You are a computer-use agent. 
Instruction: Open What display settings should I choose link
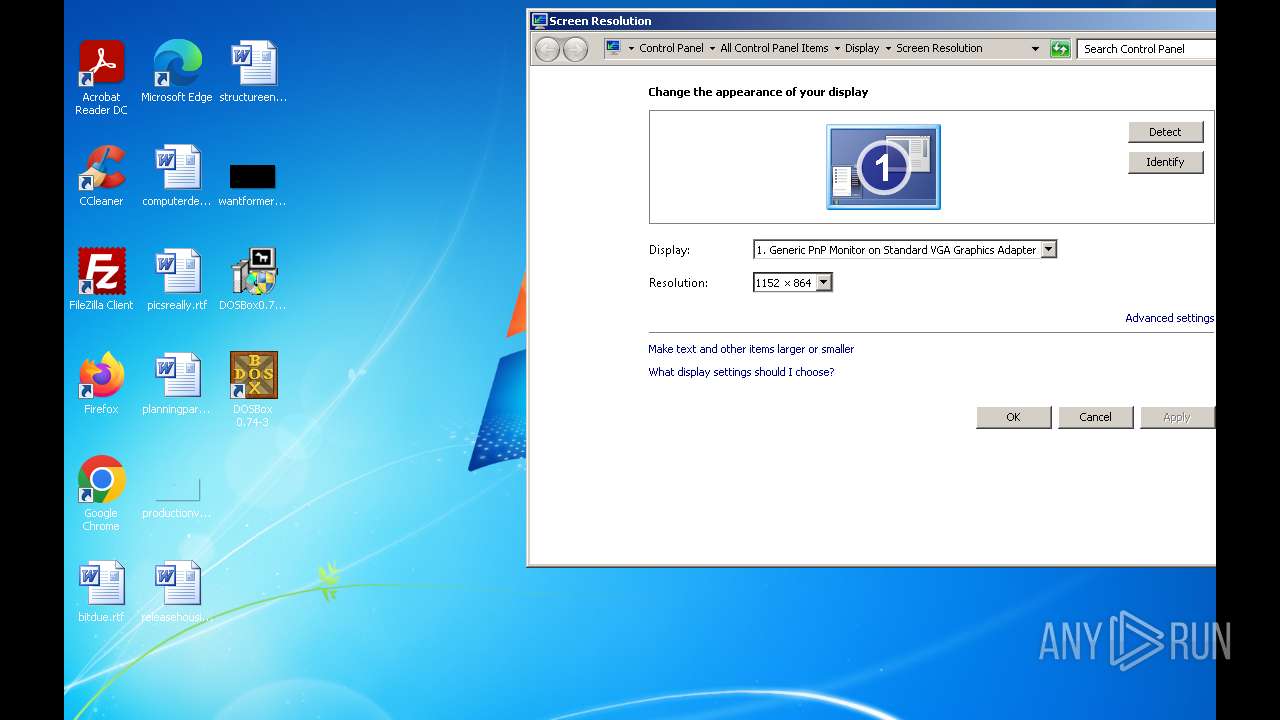[741, 372]
